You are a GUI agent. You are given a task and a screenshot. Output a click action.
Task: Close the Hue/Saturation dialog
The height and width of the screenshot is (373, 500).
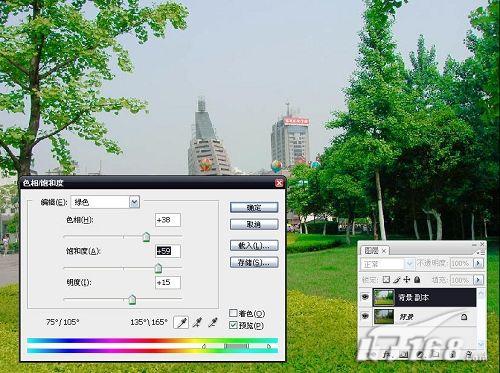[279, 183]
